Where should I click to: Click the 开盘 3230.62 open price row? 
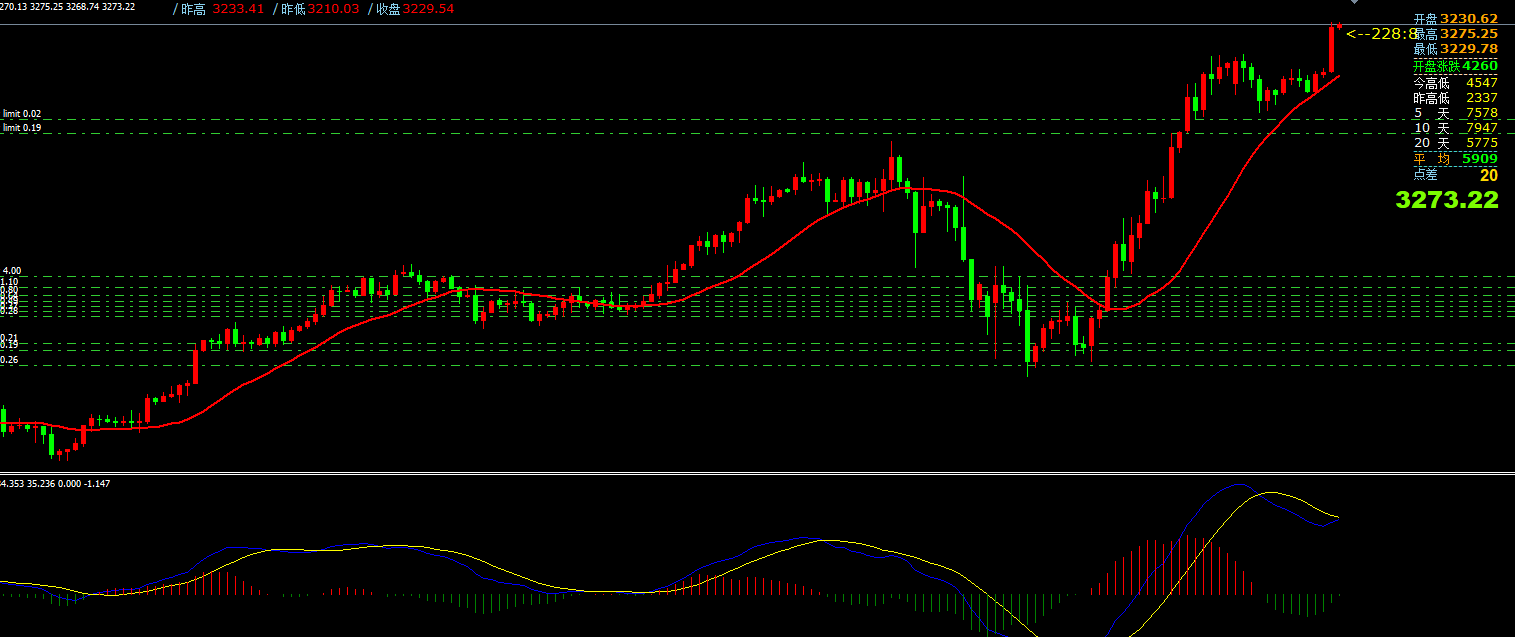(x=1455, y=19)
